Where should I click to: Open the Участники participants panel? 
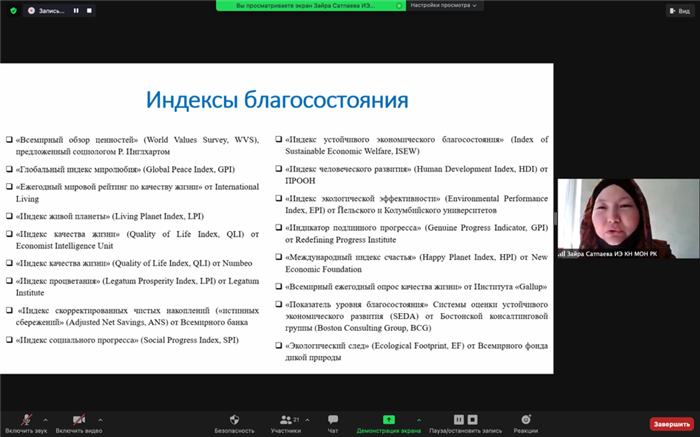(285, 420)
